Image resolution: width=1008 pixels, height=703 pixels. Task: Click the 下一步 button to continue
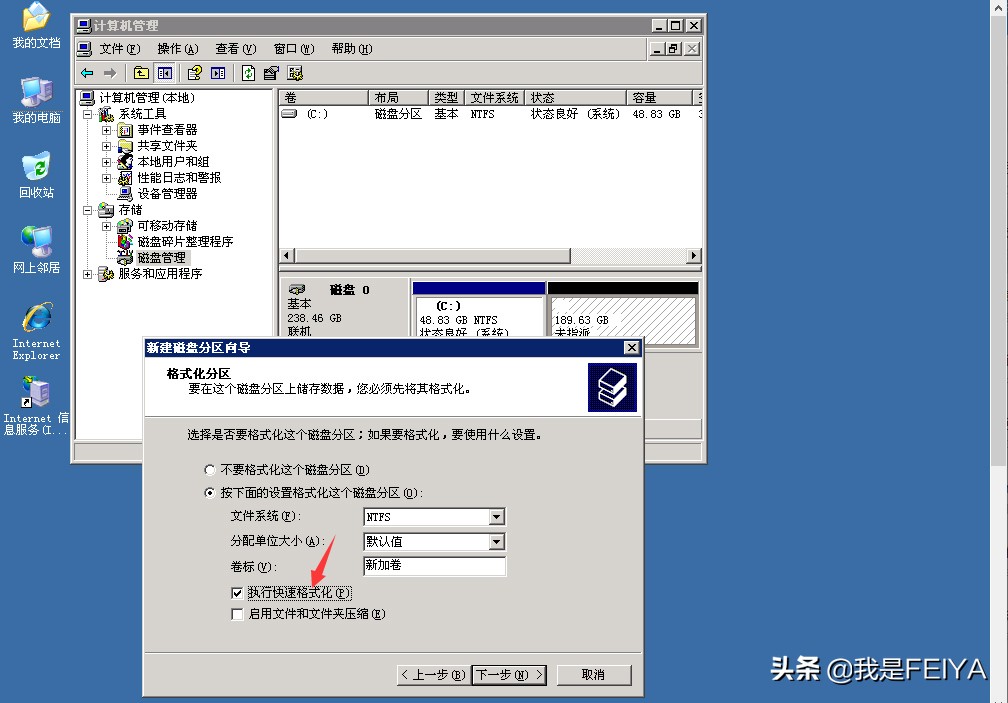click(508, 675)
